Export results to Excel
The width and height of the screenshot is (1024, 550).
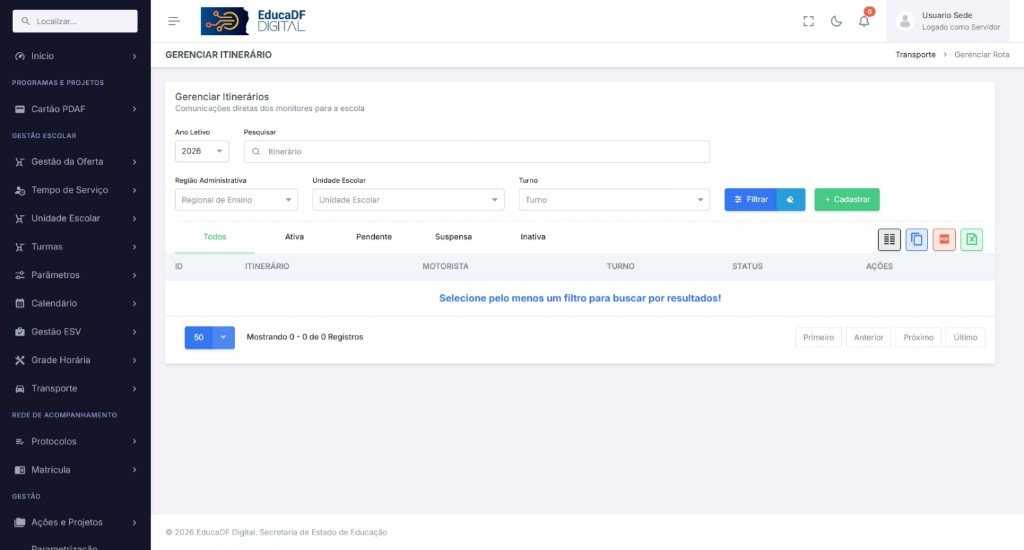pyautogui.click(x=972, y=240)
